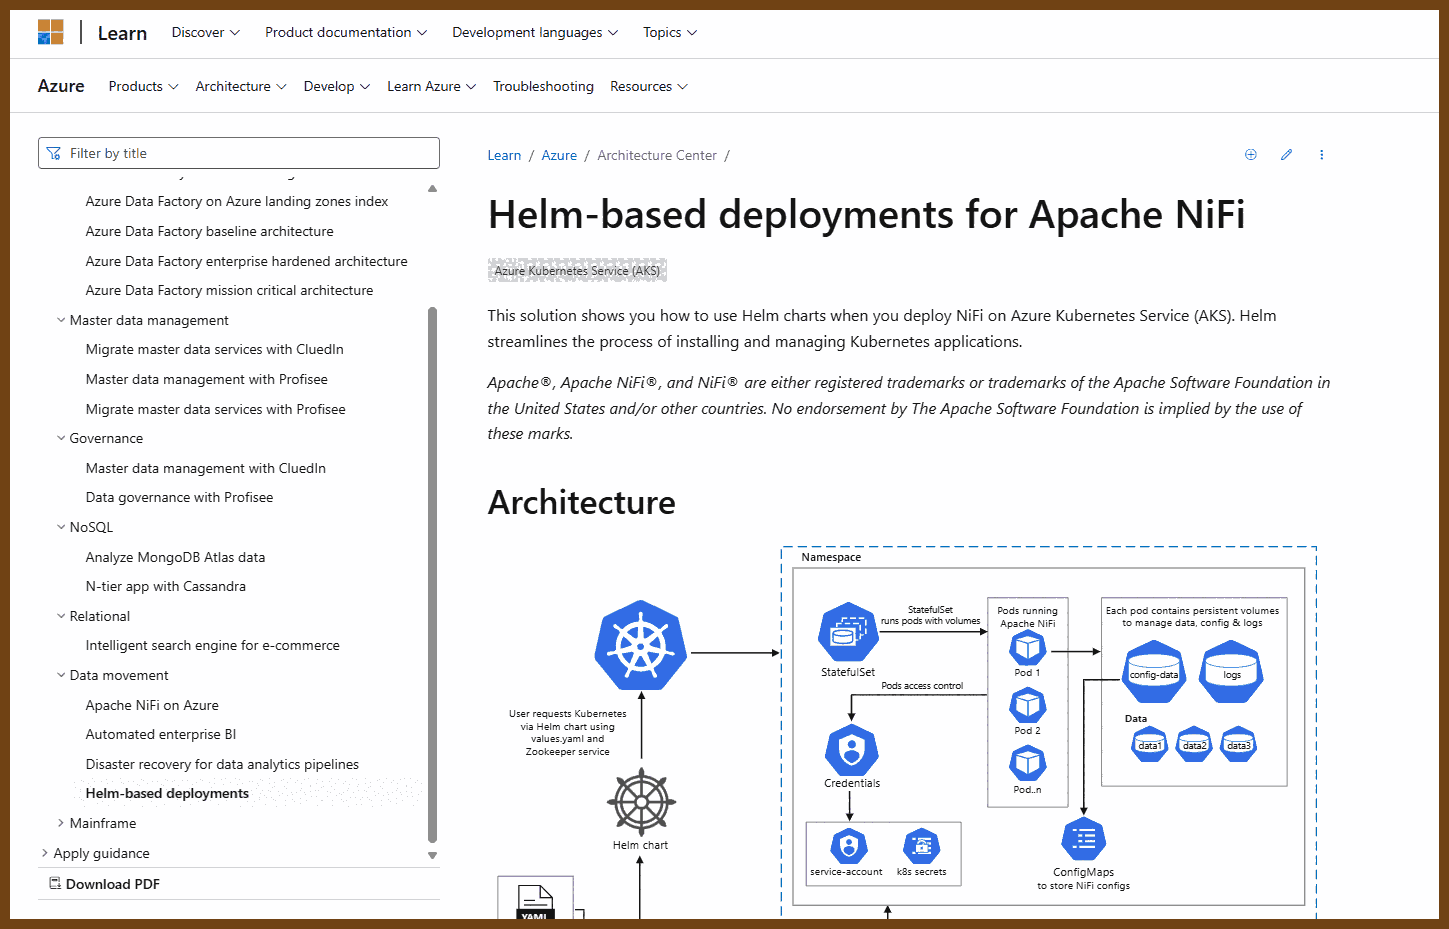Click the Helm chart icon in the diagram
The height and width of the screenshot is (929, 1449).
[641, 802]
